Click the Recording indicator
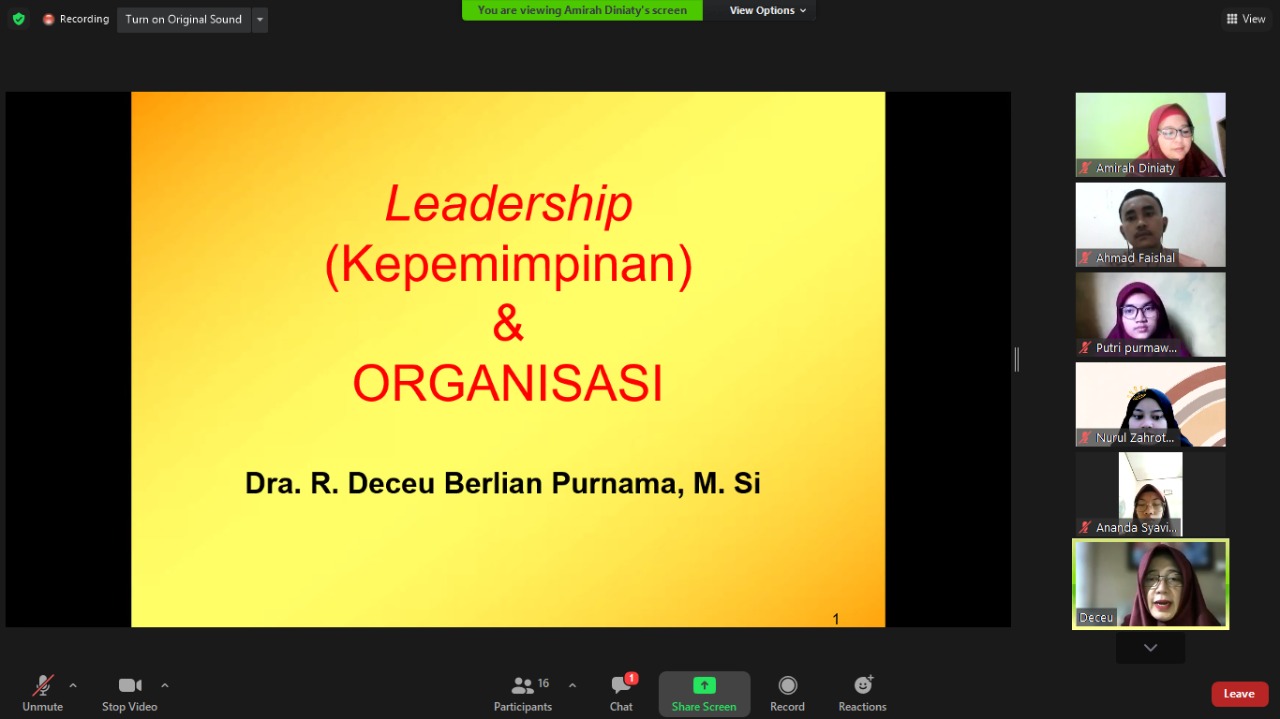Image resolution: width=1280 pixels, height=719 pixels. click(75, 18)
